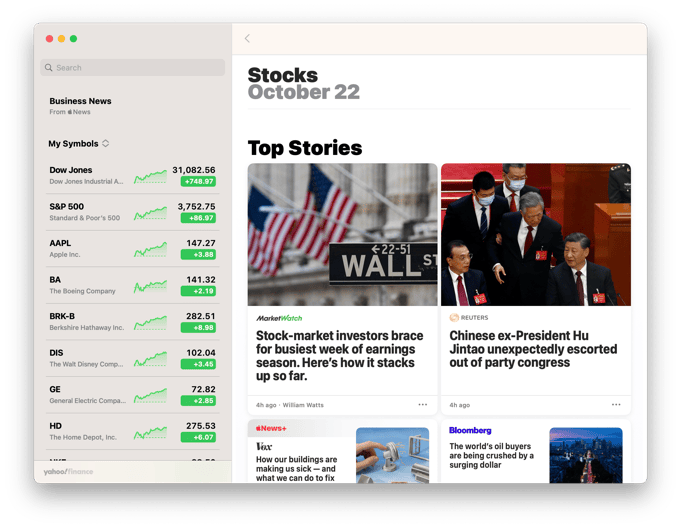Select the Dow Jones symbol row
The height and width of the screenshot is (528, 681).
pyautogui.click(x=132, y=175)
